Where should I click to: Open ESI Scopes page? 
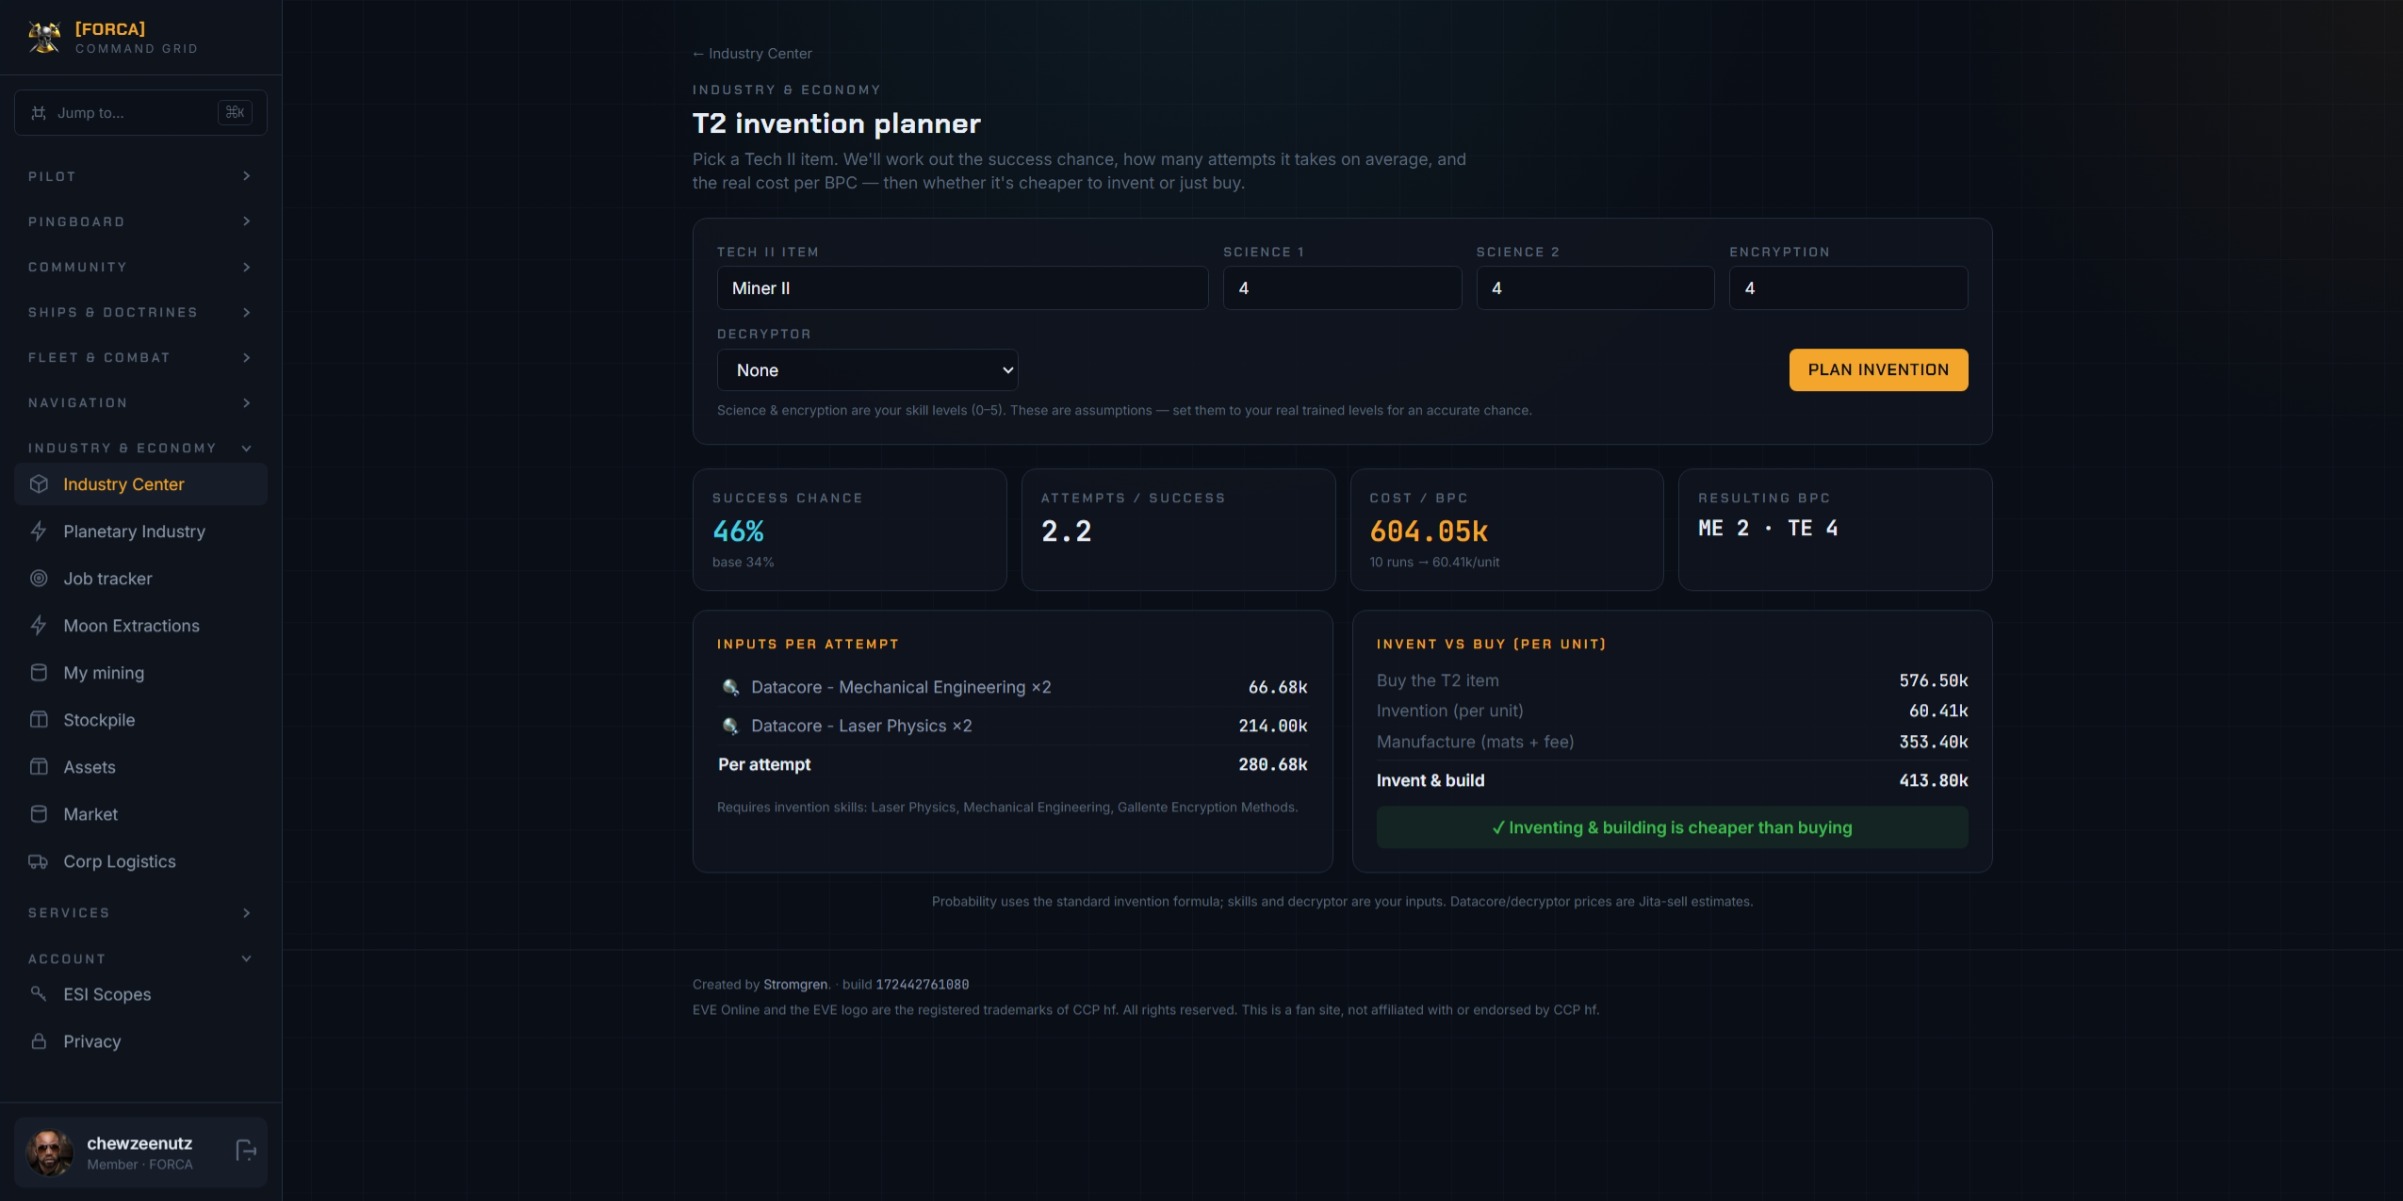140,993
